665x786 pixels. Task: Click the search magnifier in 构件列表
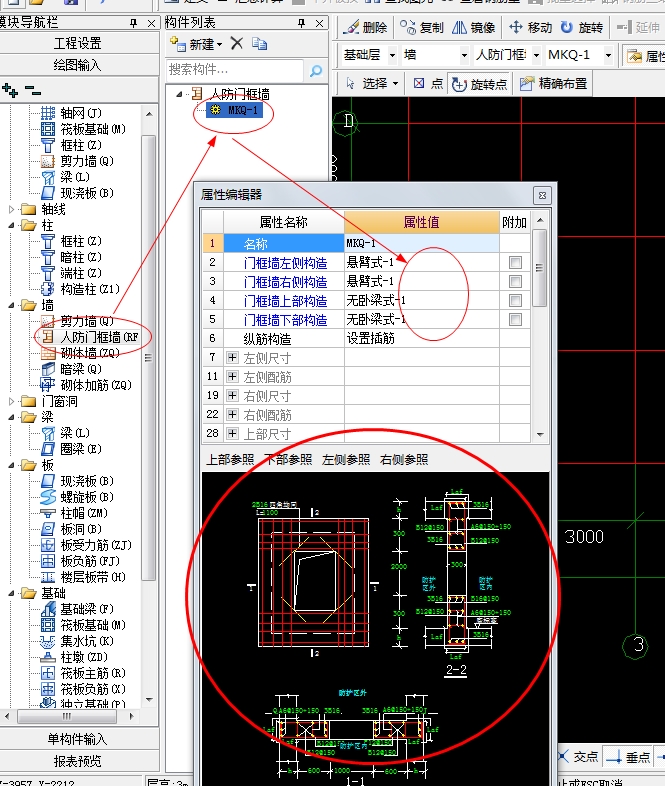coord(316,70)
